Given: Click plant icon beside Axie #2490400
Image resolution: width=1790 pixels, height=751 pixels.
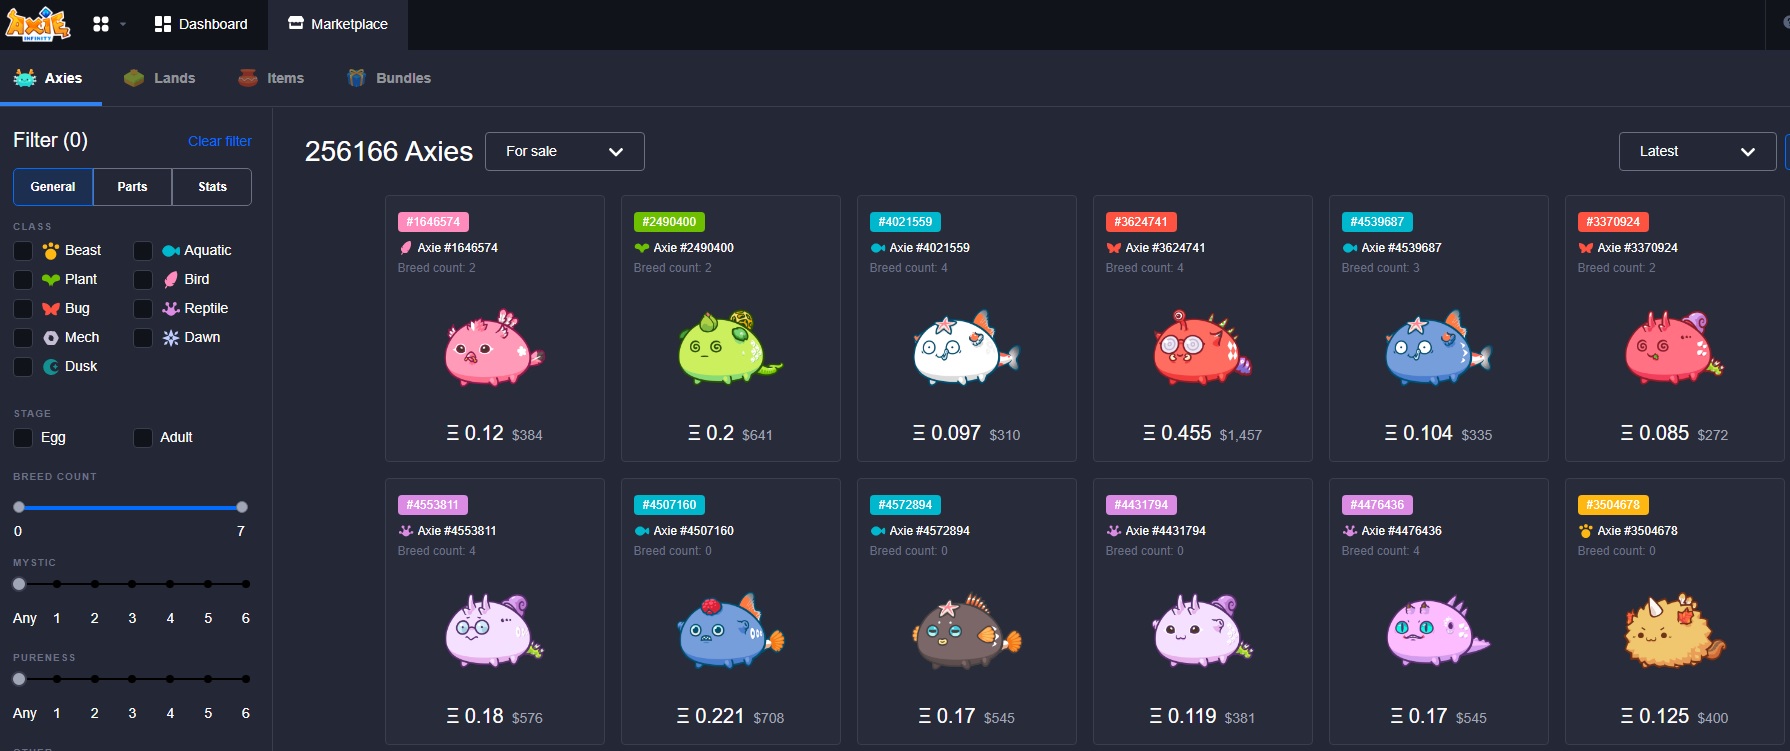Looking at the screenshot, I should [642, 248].
